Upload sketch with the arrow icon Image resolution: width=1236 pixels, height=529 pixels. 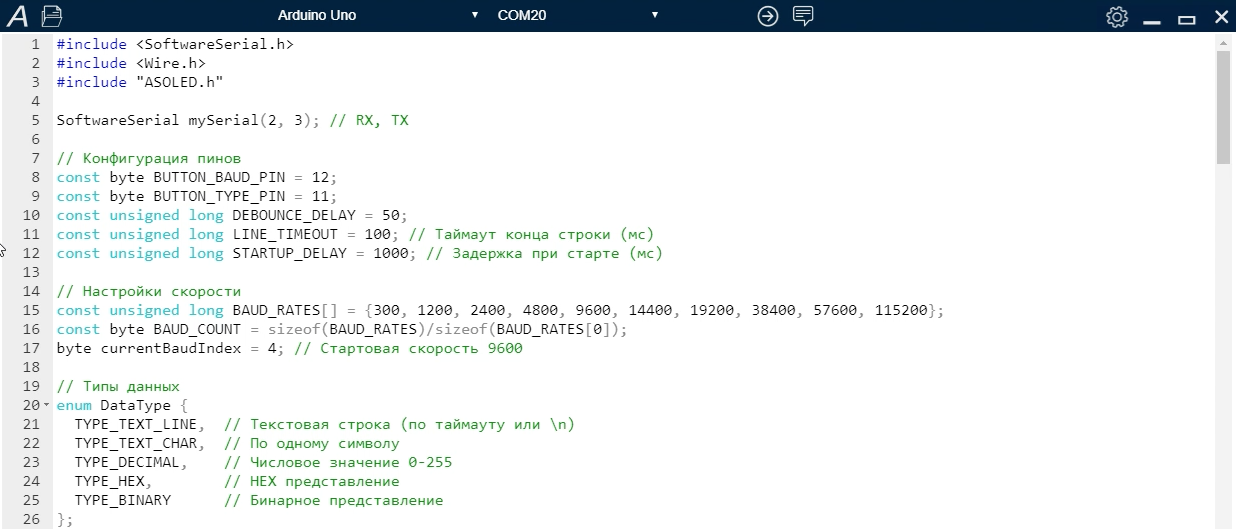pyautogui.click(x=767, y=16)
